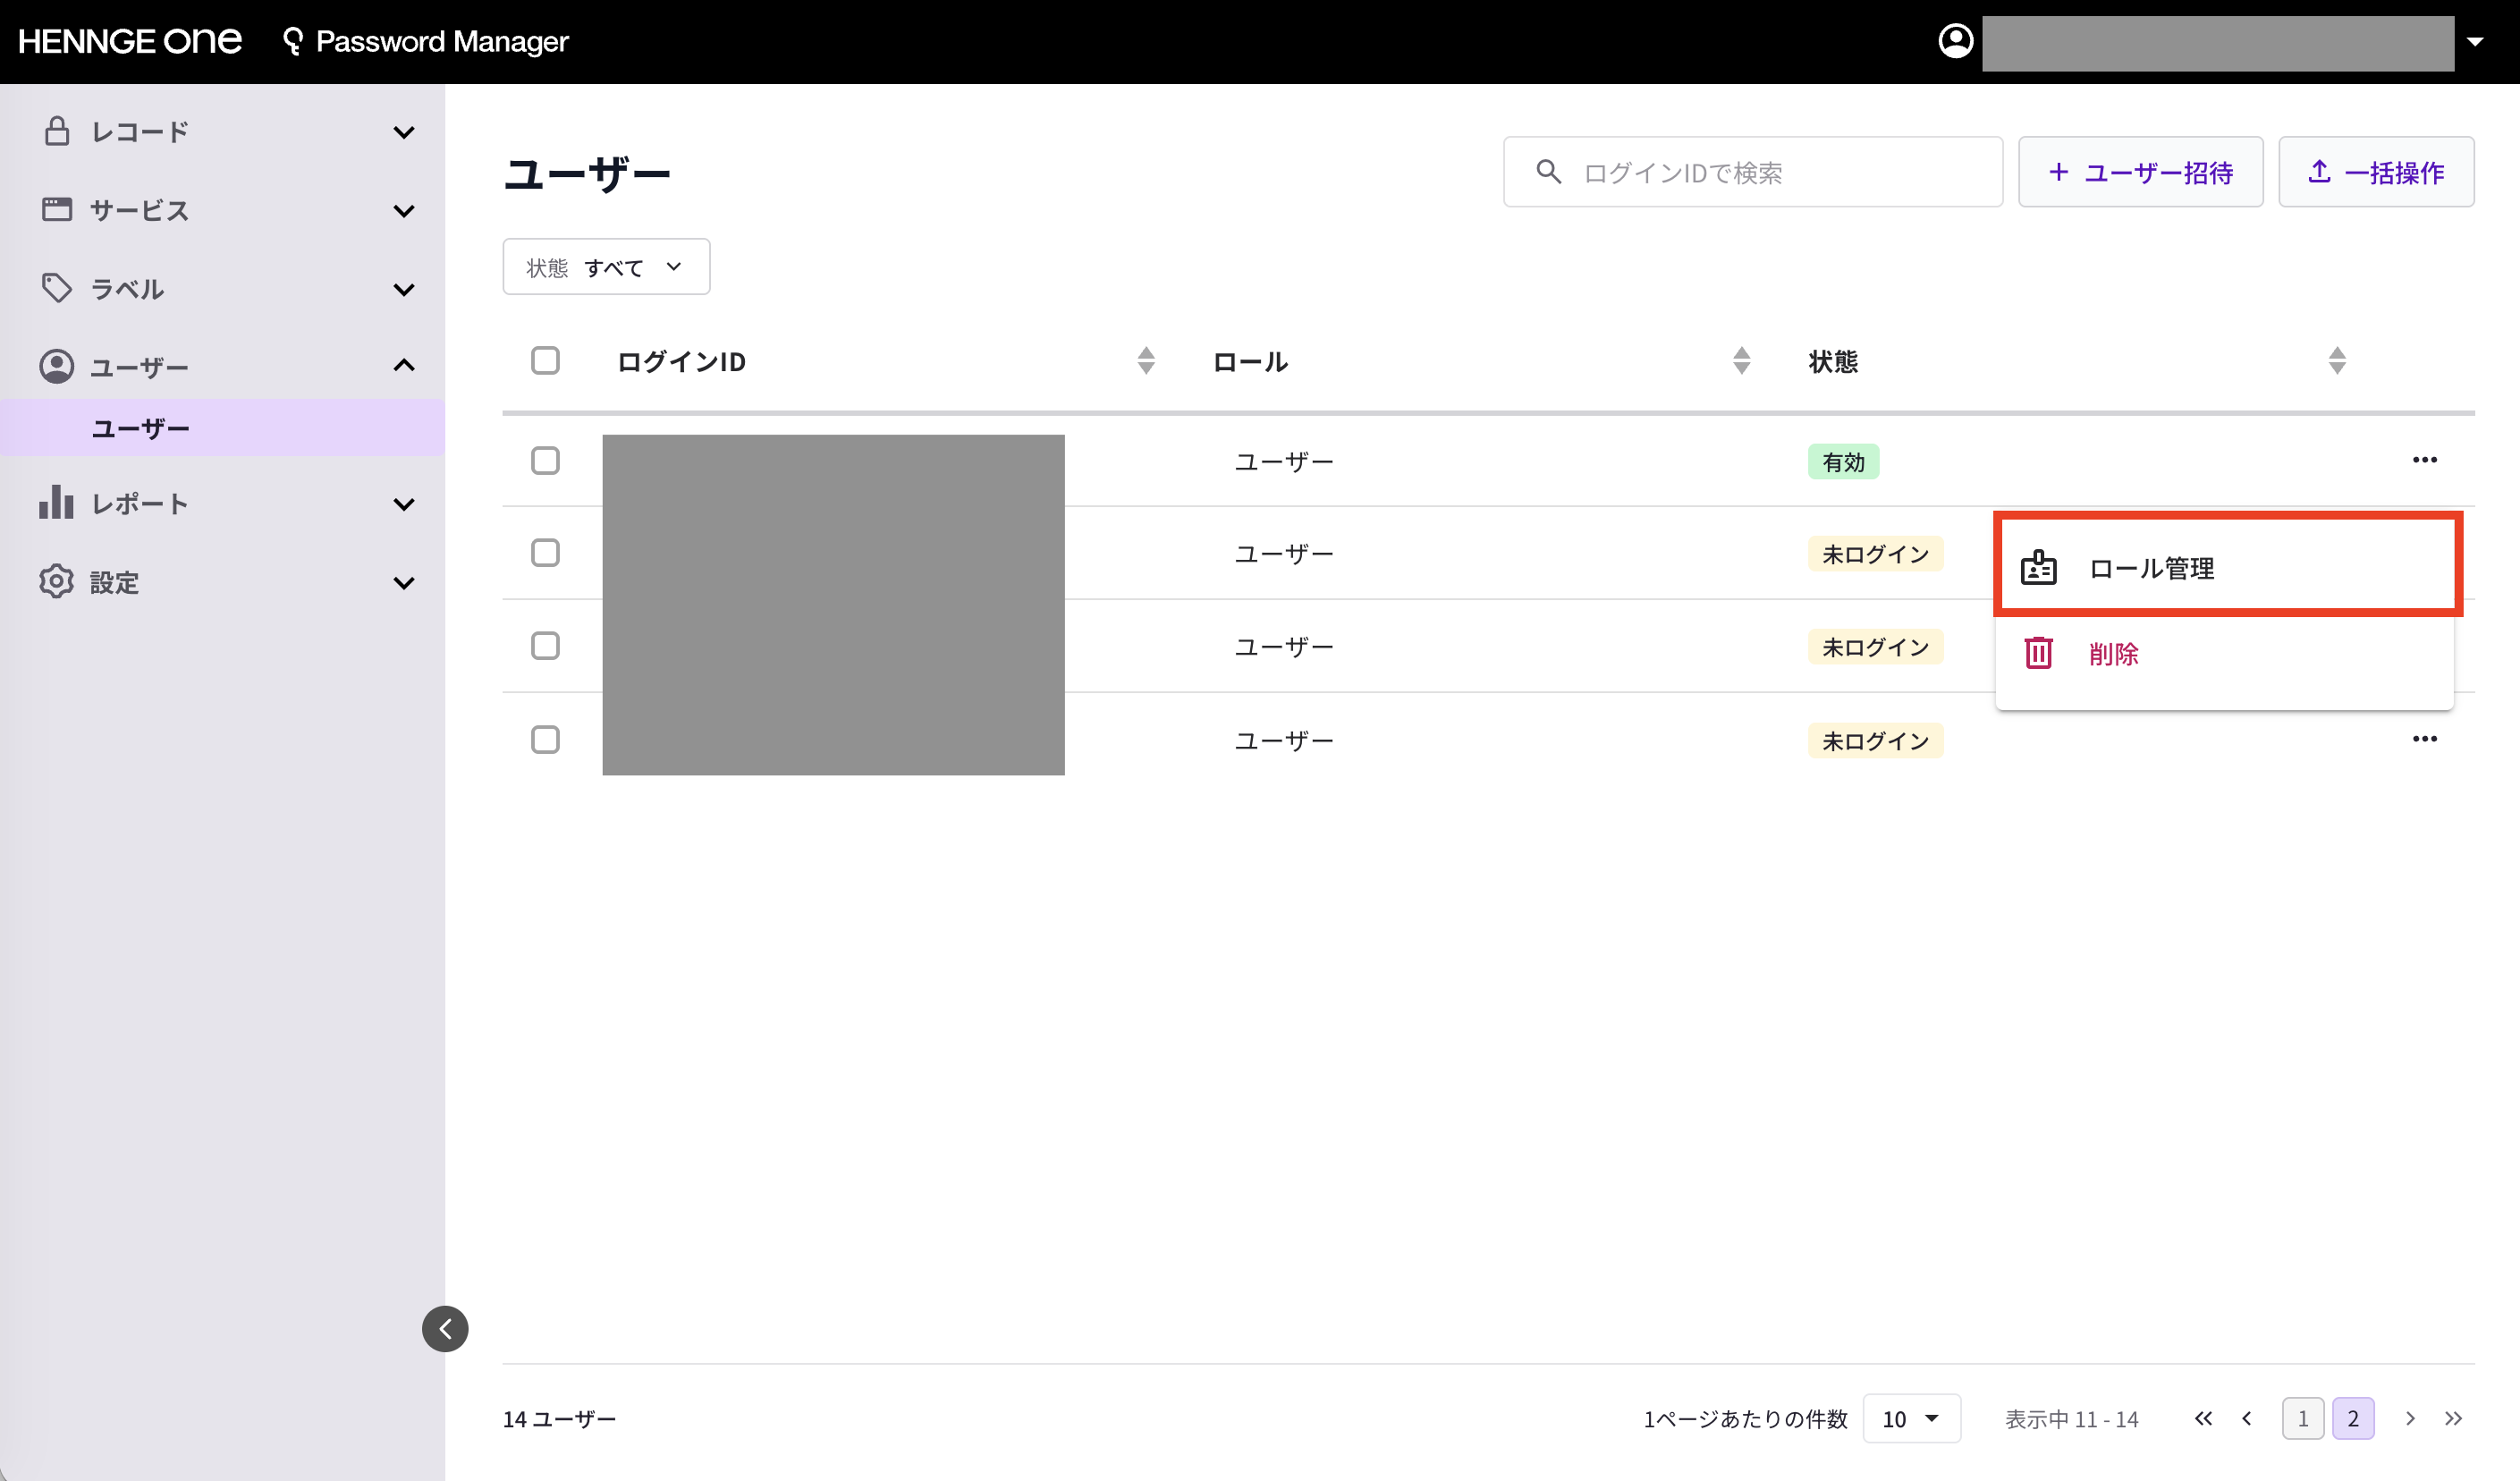2520x1481 pixels.
Task: Go to the previous page arrow
Action: click(2247, 1418)
